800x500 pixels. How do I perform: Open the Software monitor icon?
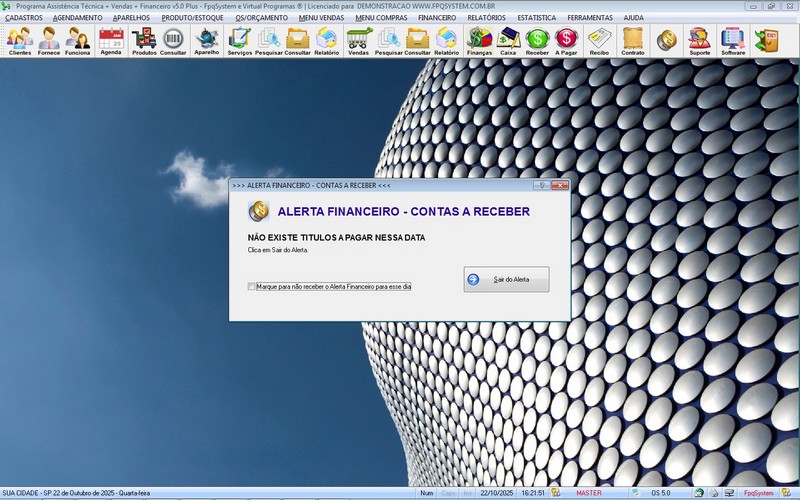click(x=733, y=41)
